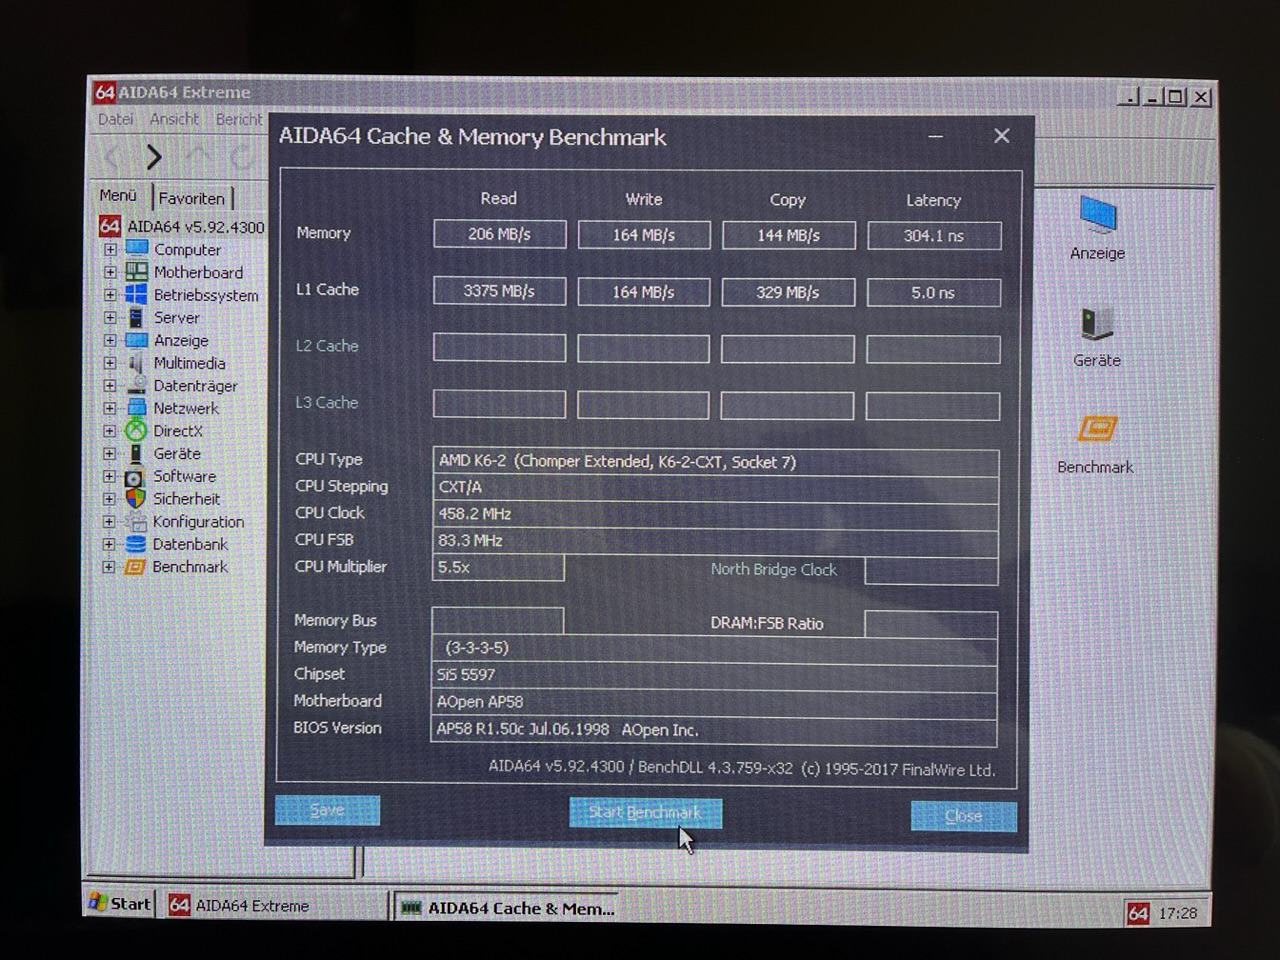1280x960 pixels.
Task: Click the Sicherheit shield icon
Action: (136, 498)
